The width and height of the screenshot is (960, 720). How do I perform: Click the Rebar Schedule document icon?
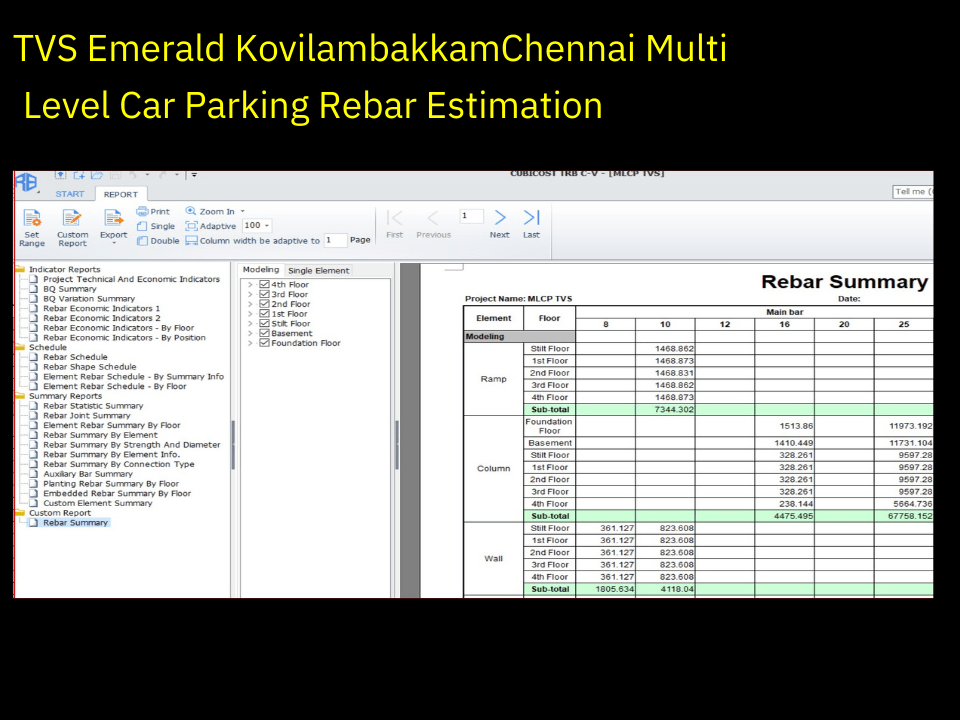pyautogui.click(x=34, y=357)
